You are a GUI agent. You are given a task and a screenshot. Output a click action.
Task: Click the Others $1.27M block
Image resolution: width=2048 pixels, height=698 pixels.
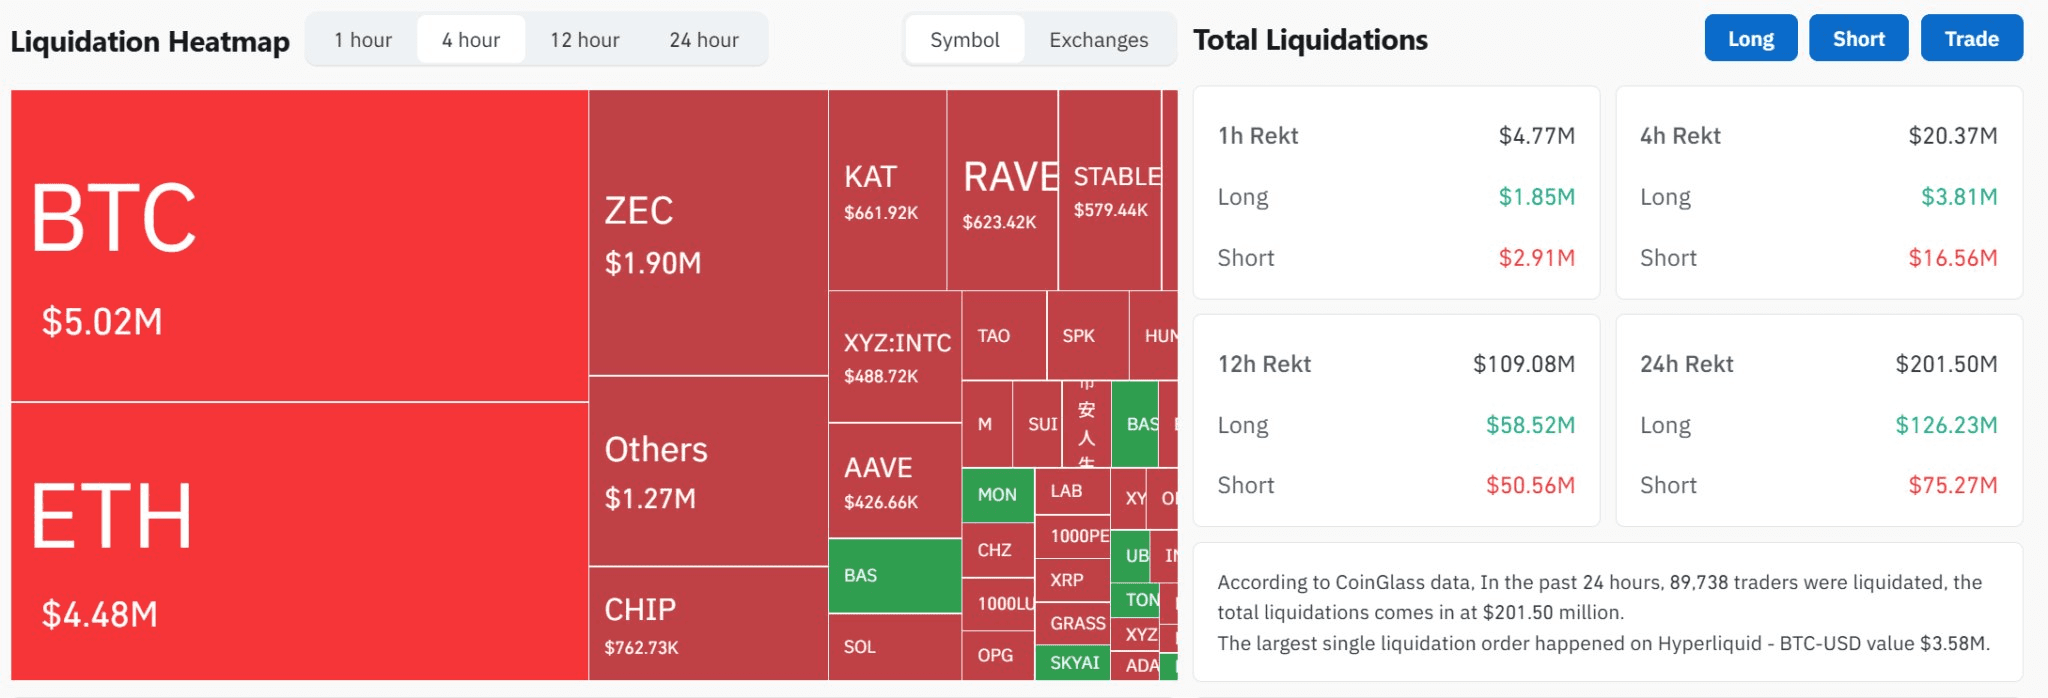coord(708,471)
